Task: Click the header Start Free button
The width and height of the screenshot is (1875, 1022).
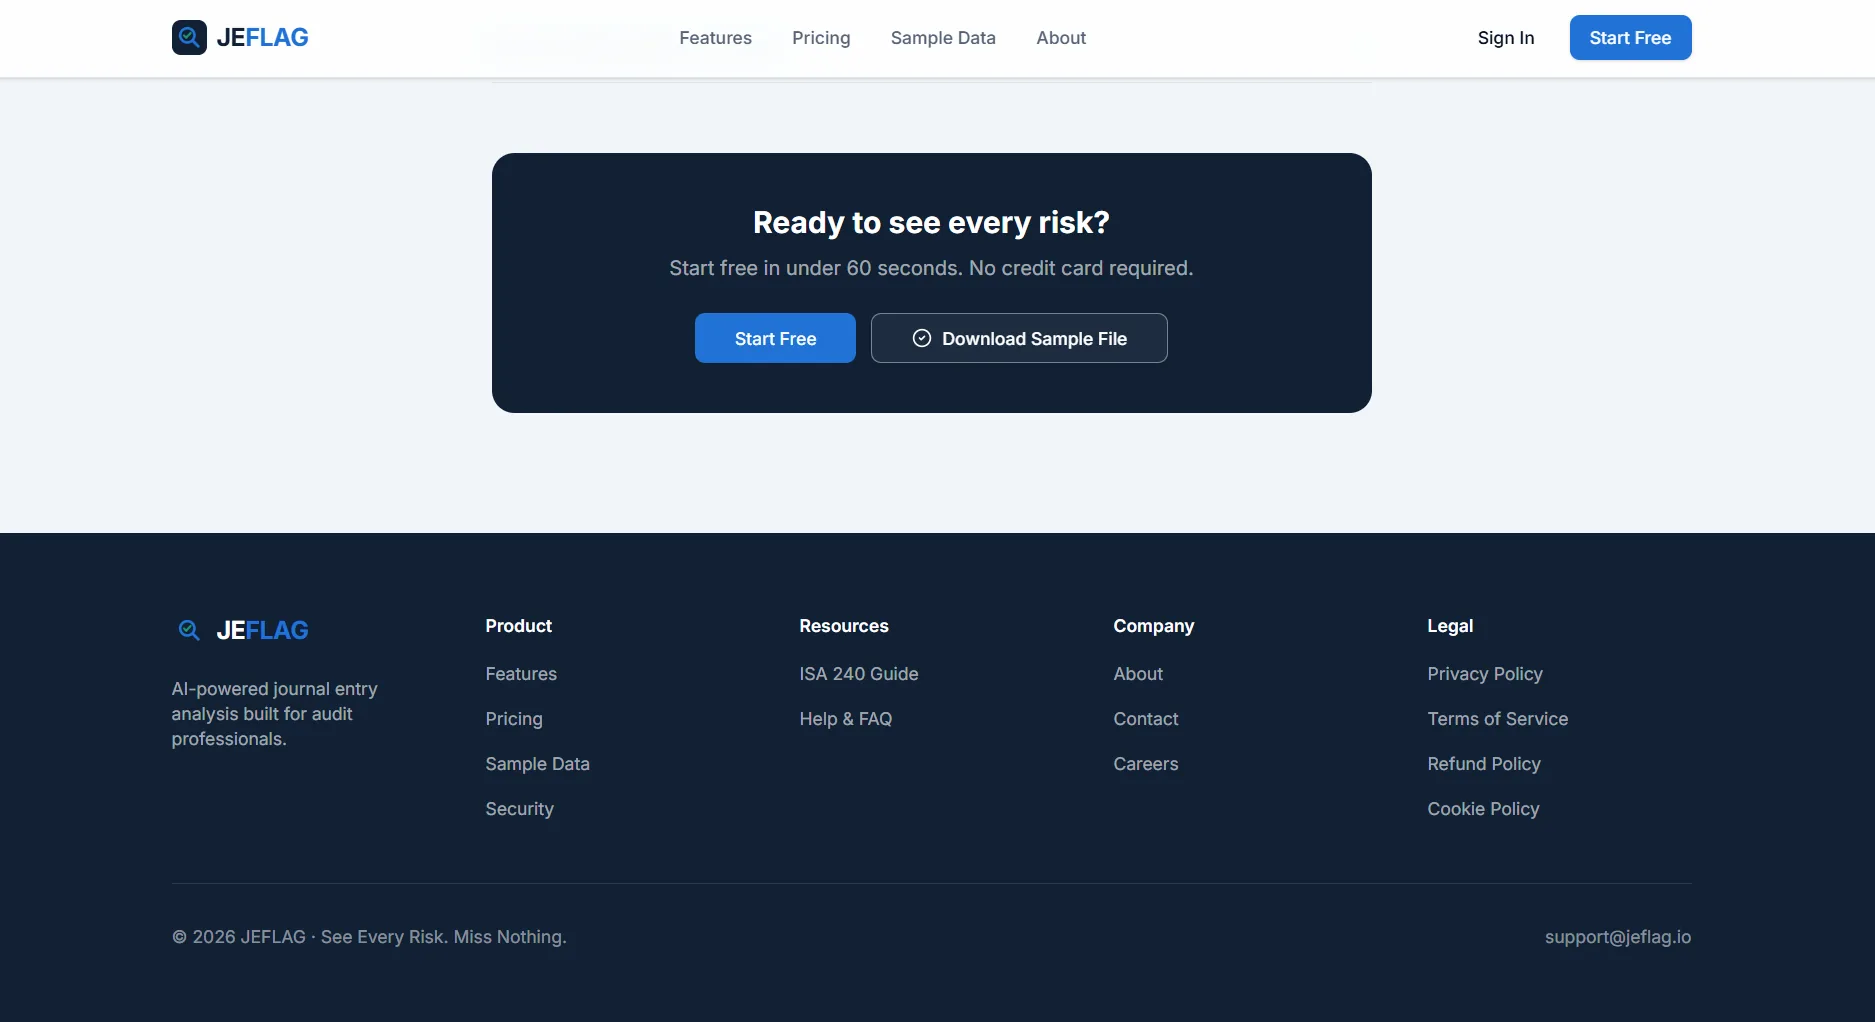Action: coord(1630,37)
